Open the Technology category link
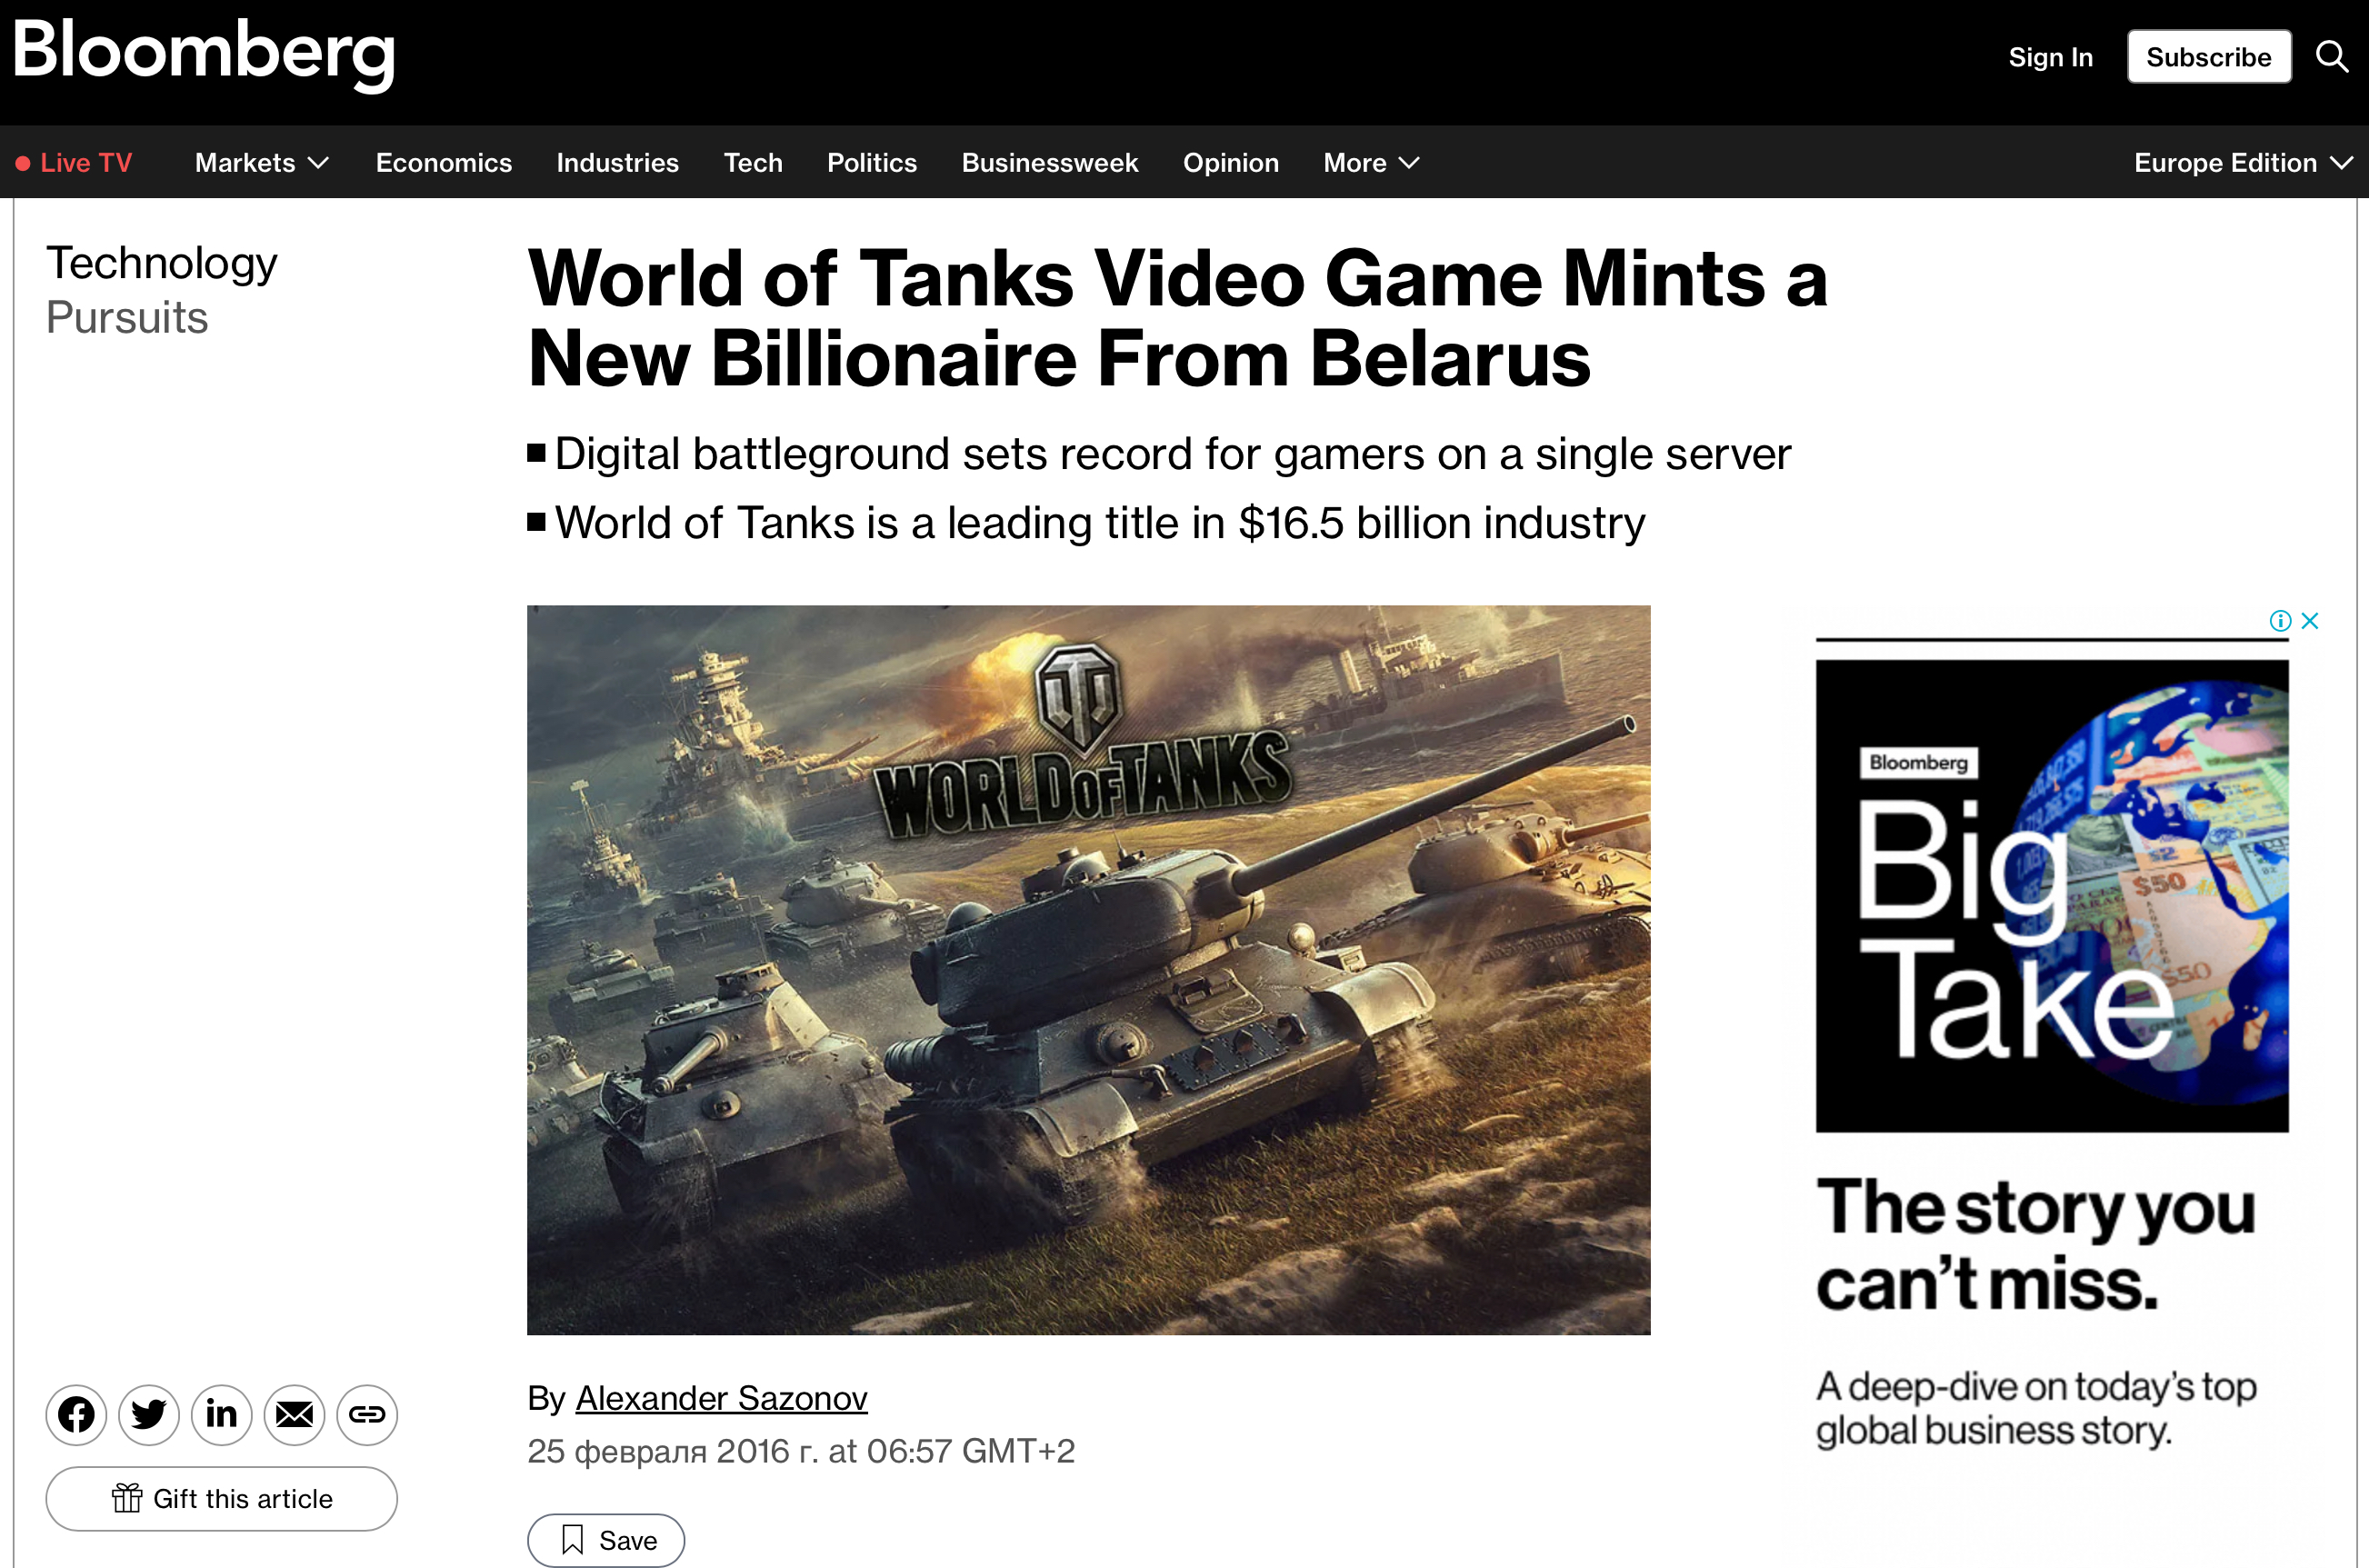Screen dimensions: 2369x1568 click(x=162, y=263)
